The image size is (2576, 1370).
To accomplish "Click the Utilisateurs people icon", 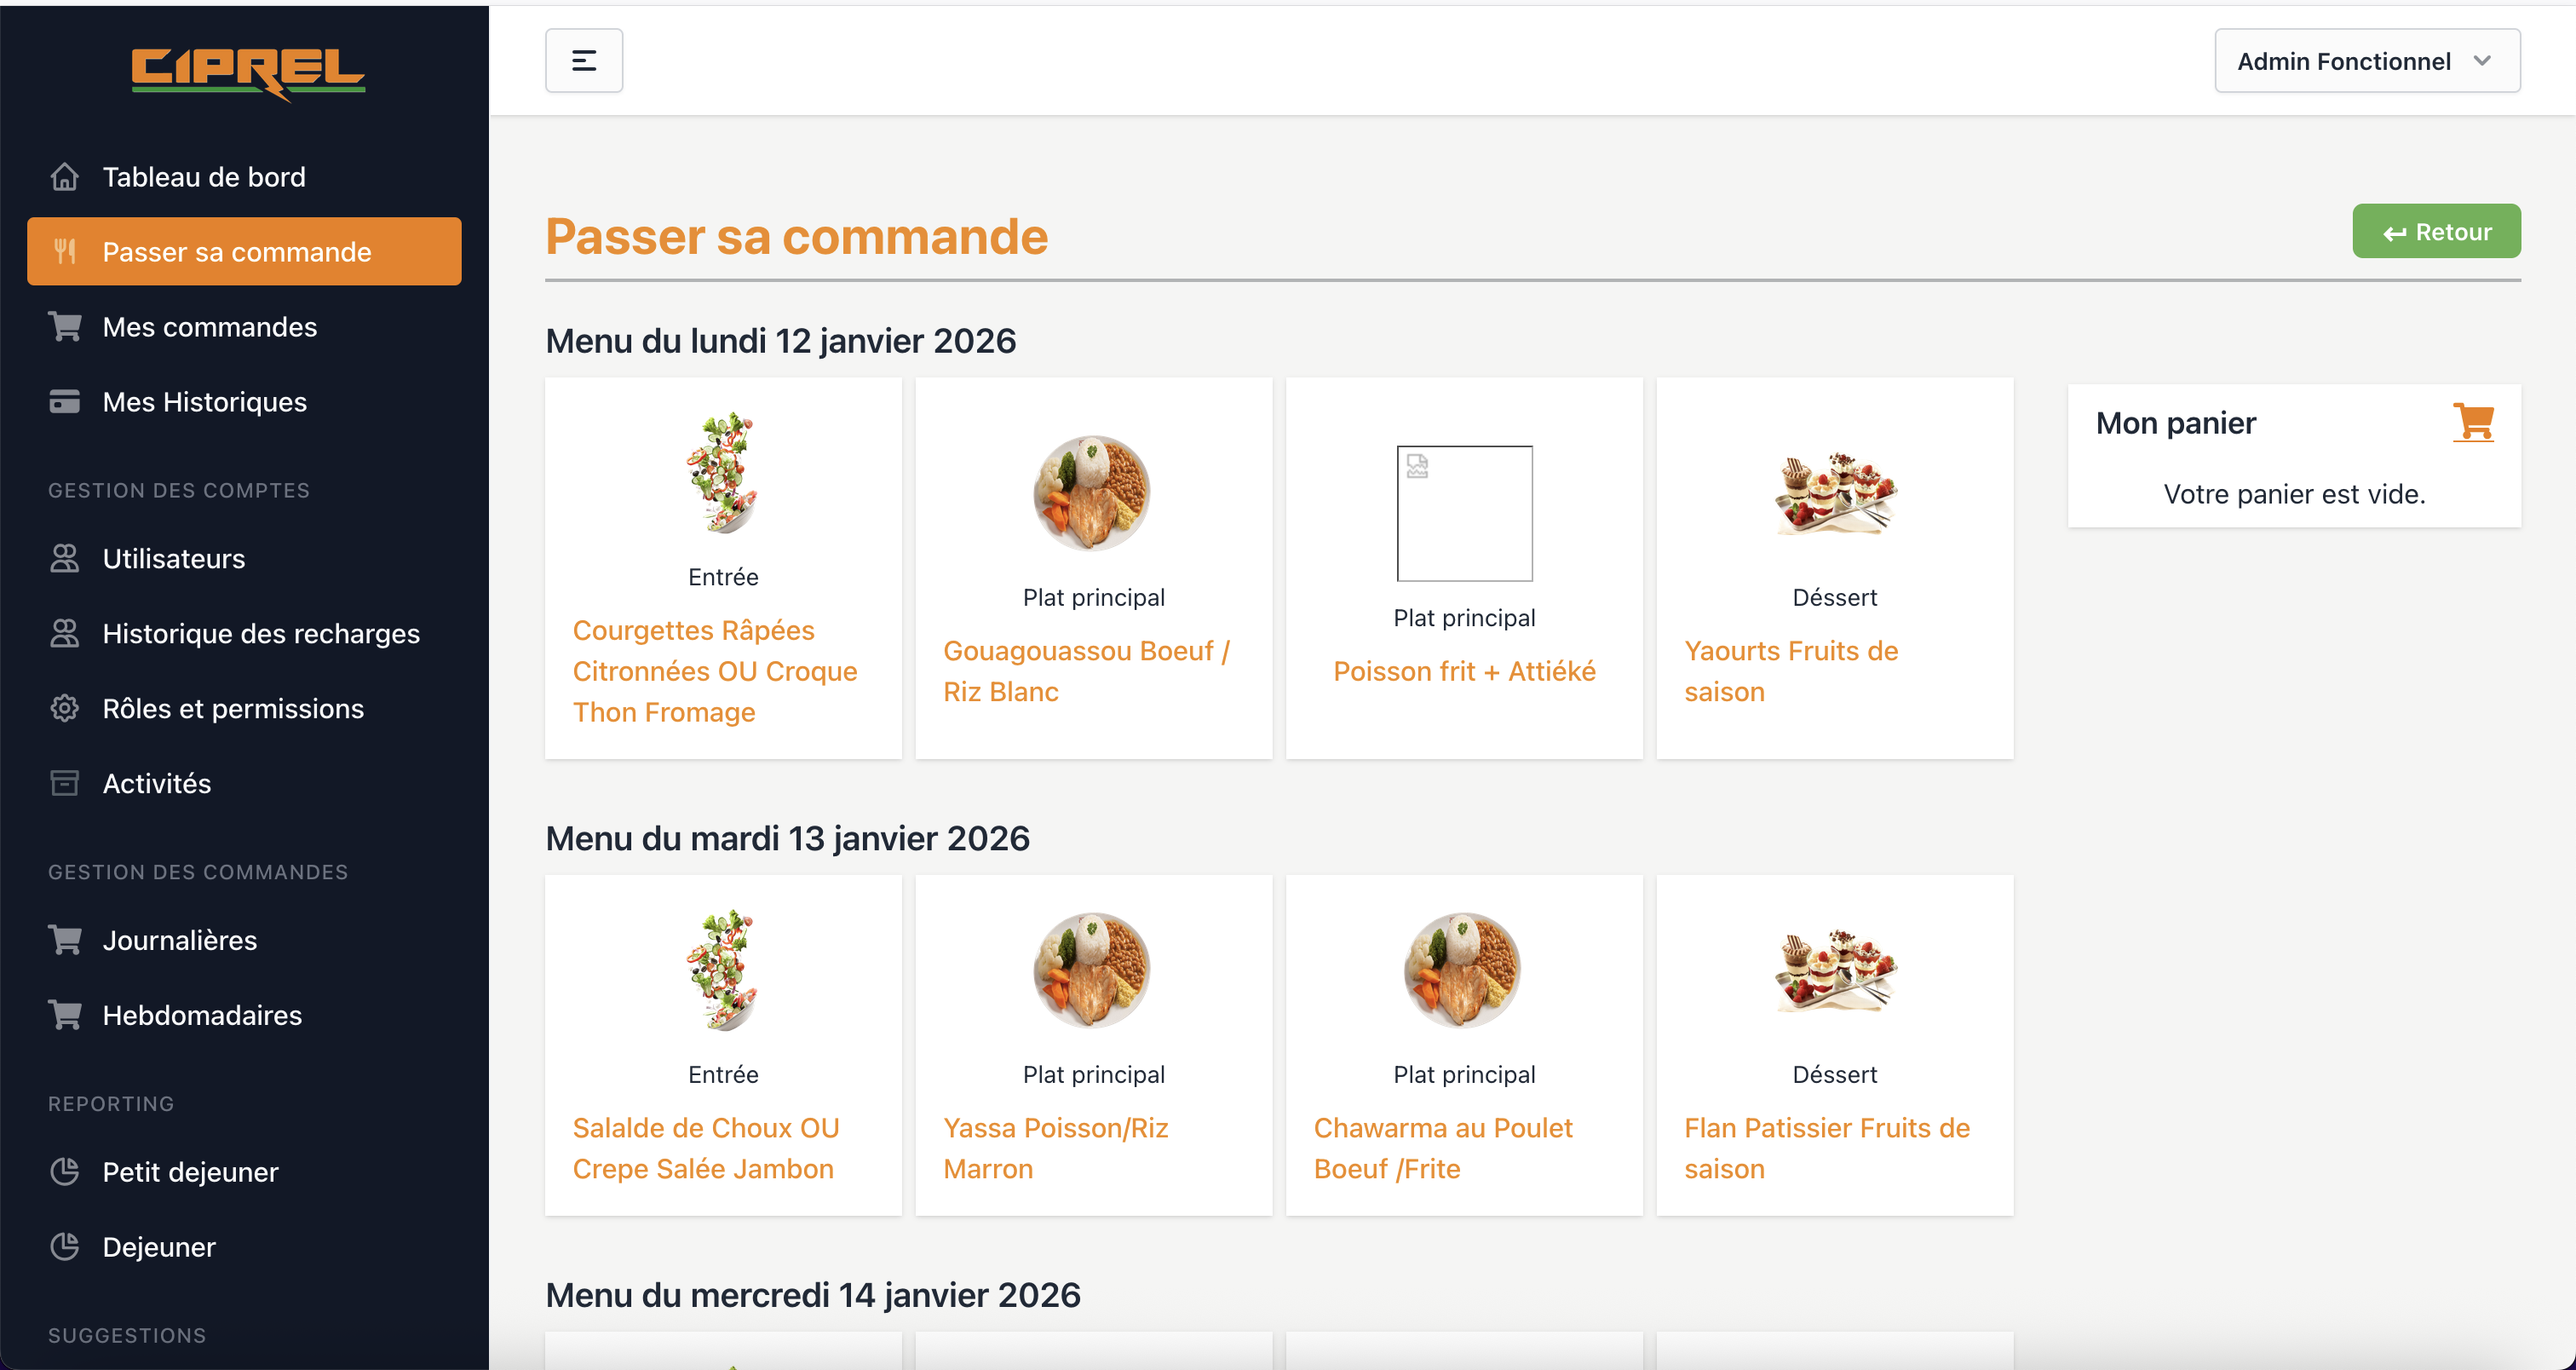I will coord(65,558).
